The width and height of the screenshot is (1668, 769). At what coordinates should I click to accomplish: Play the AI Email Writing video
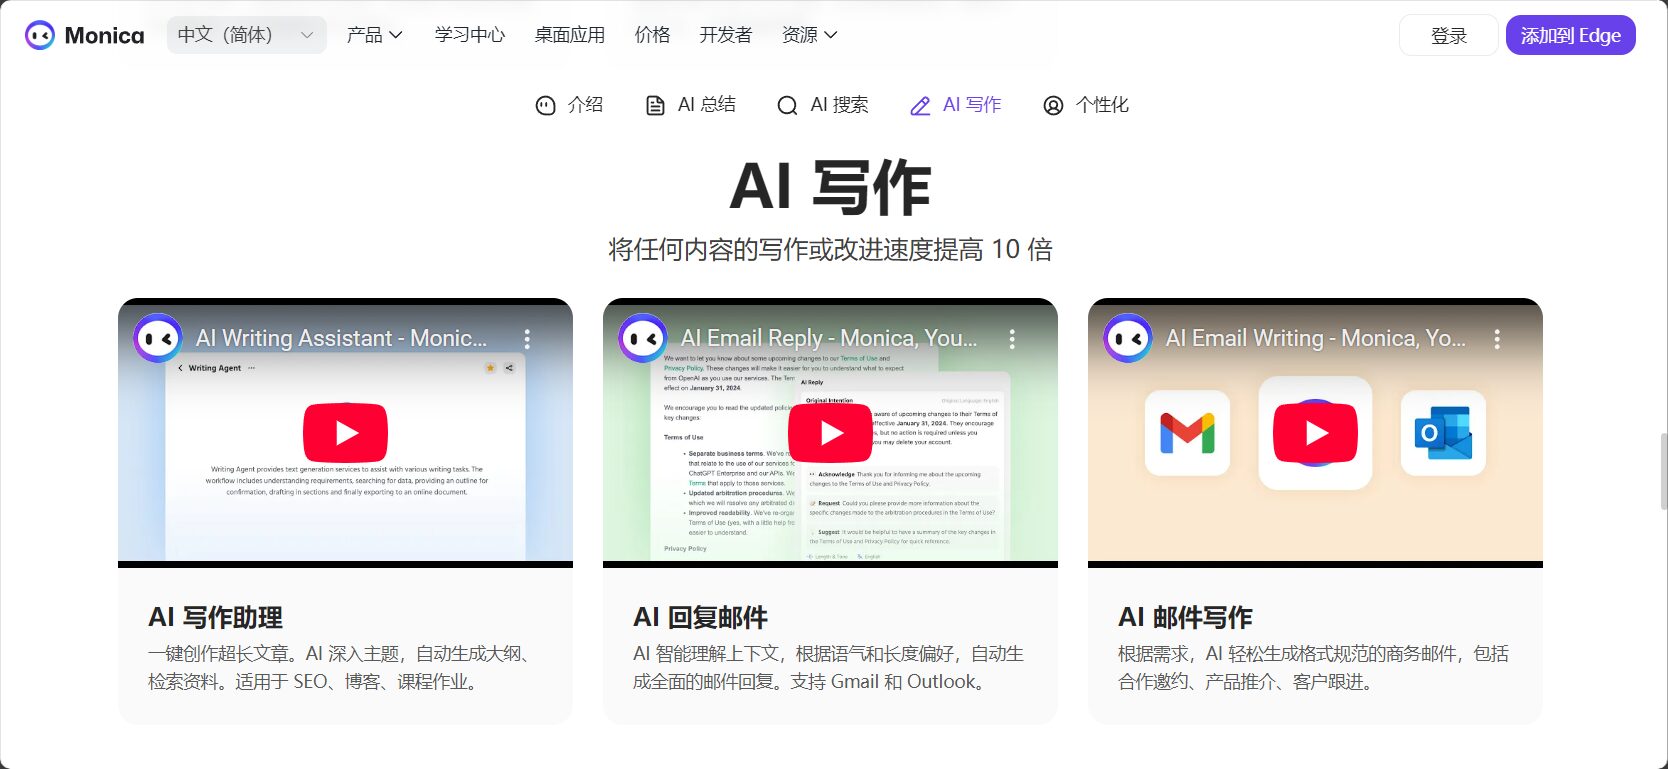[1315, 432]
